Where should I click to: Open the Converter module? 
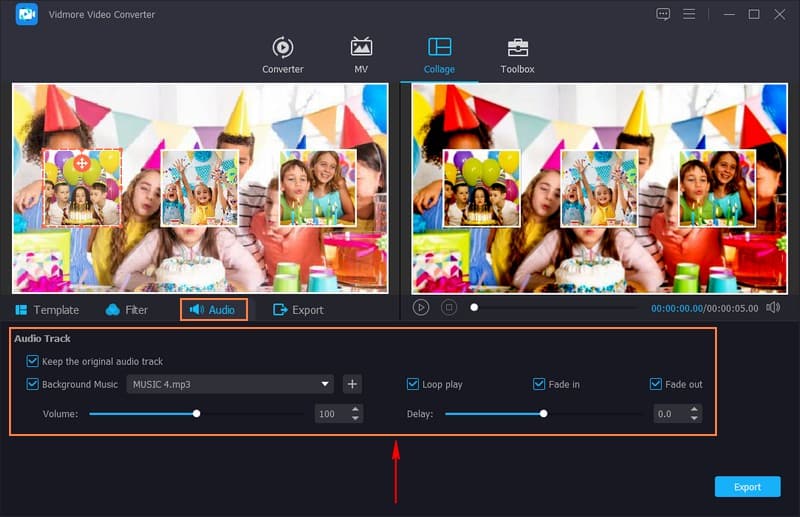coord(283,55)
